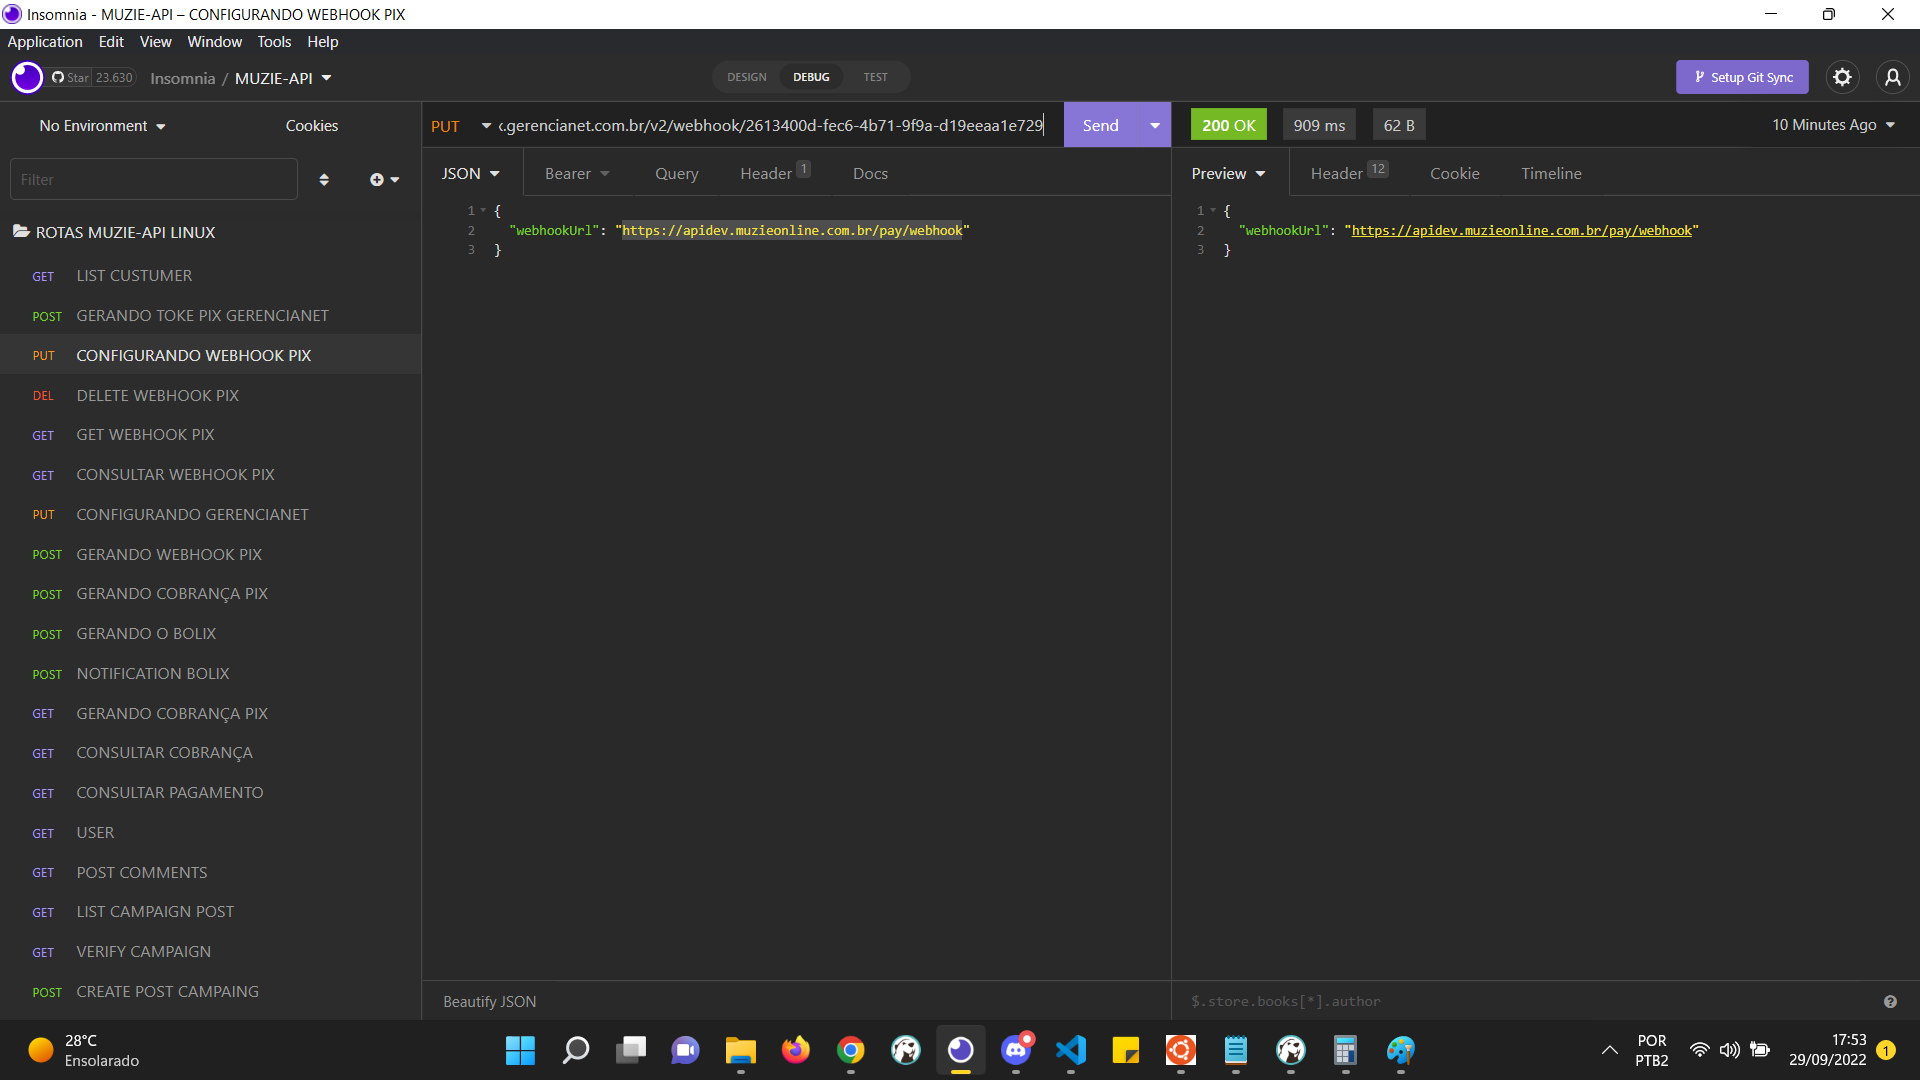Open Discord from taskbar
This screenshot has height=1080, width=1920.
(1016, 1050)
